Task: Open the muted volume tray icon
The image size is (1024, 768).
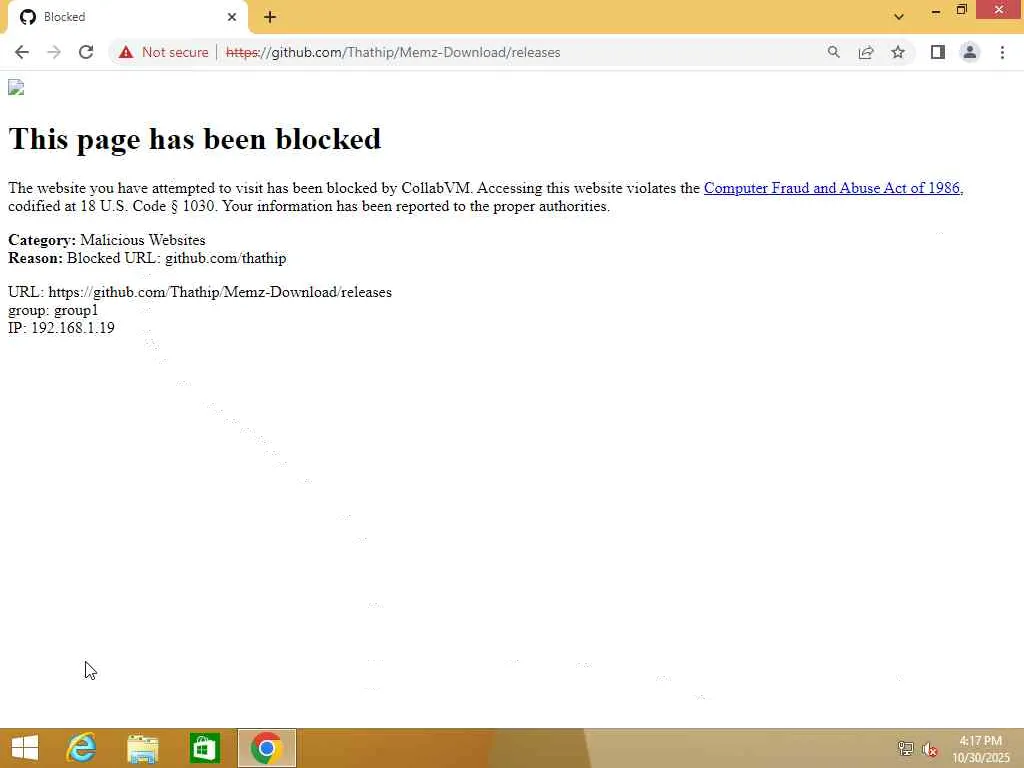Action: (930, 749)
